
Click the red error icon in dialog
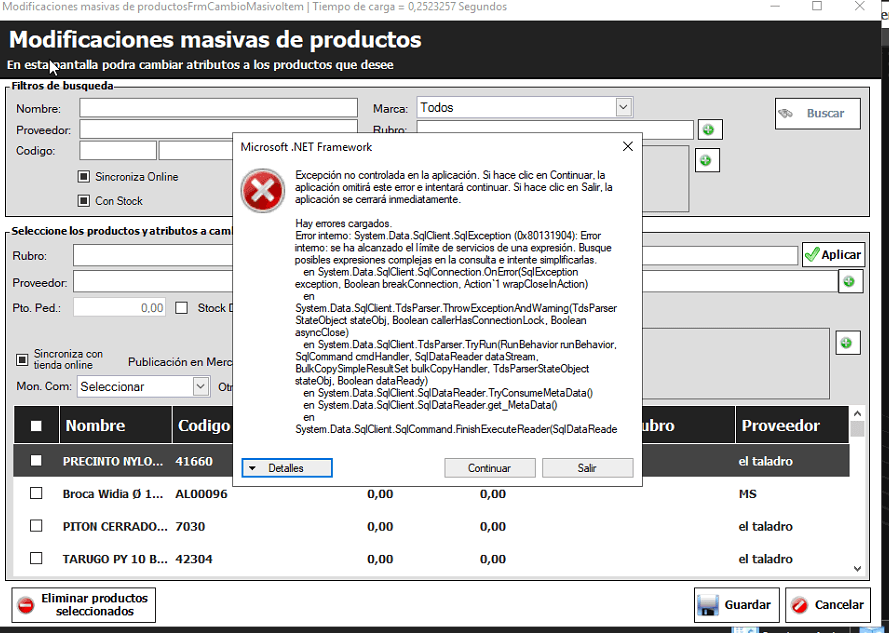coord(264,189)
